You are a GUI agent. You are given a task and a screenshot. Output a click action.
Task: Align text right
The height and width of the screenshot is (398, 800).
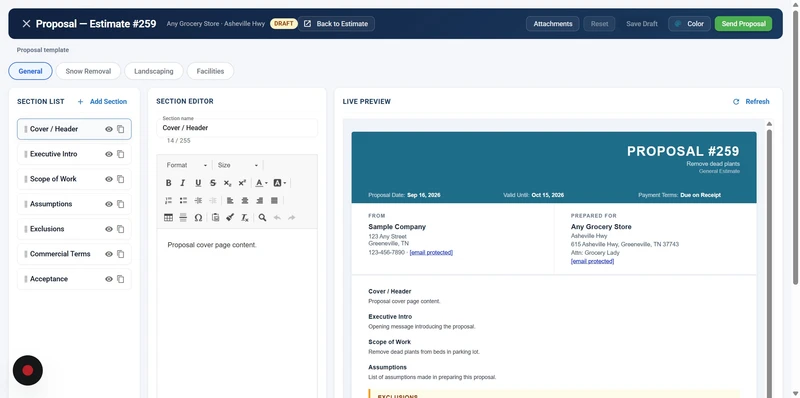pos(260,201)
